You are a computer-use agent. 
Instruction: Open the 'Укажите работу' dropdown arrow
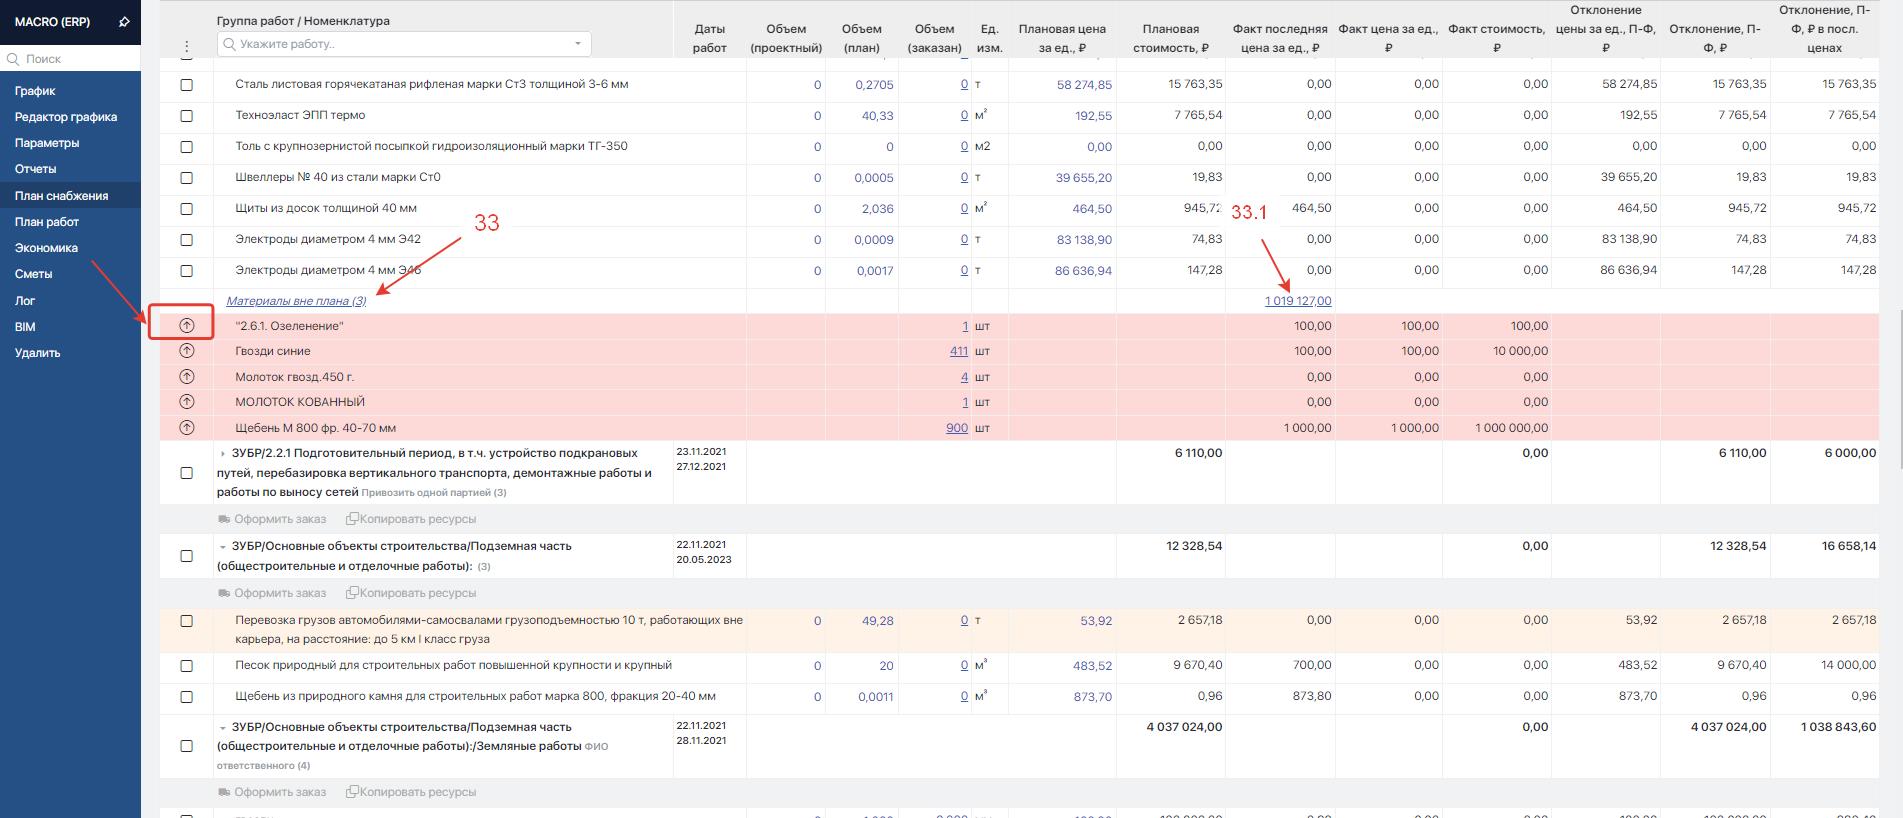577,44
